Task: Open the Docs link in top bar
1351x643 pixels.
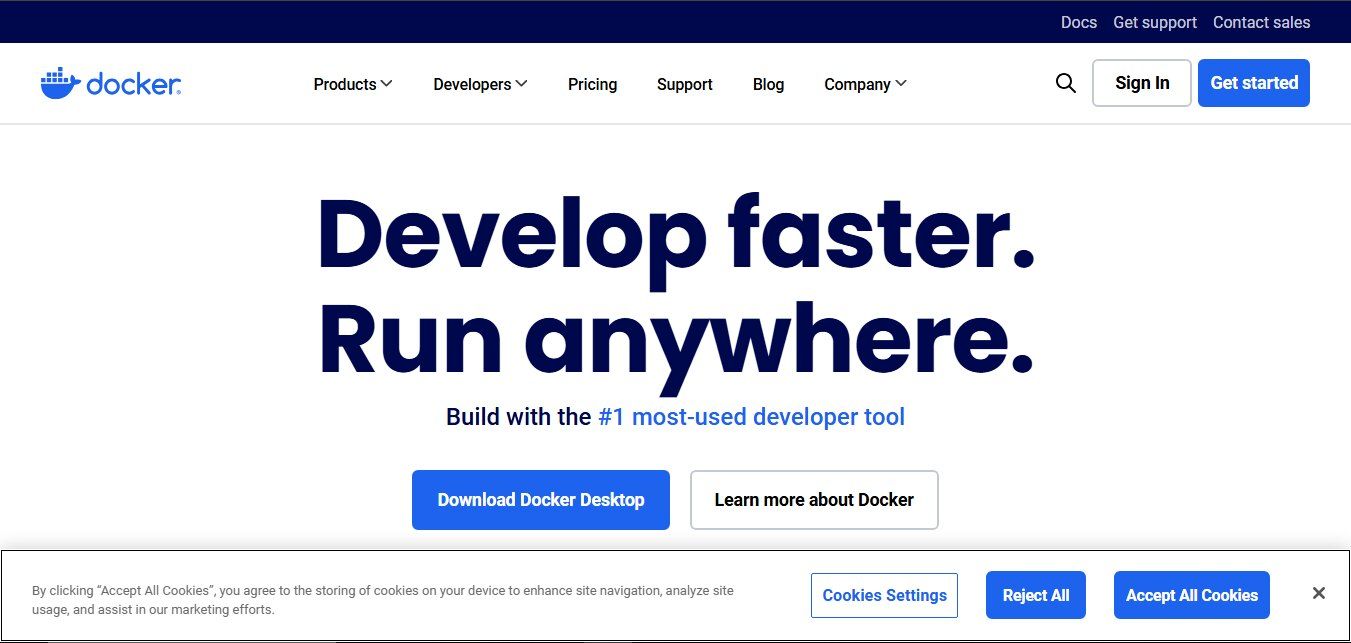Action: point(1079,22)
